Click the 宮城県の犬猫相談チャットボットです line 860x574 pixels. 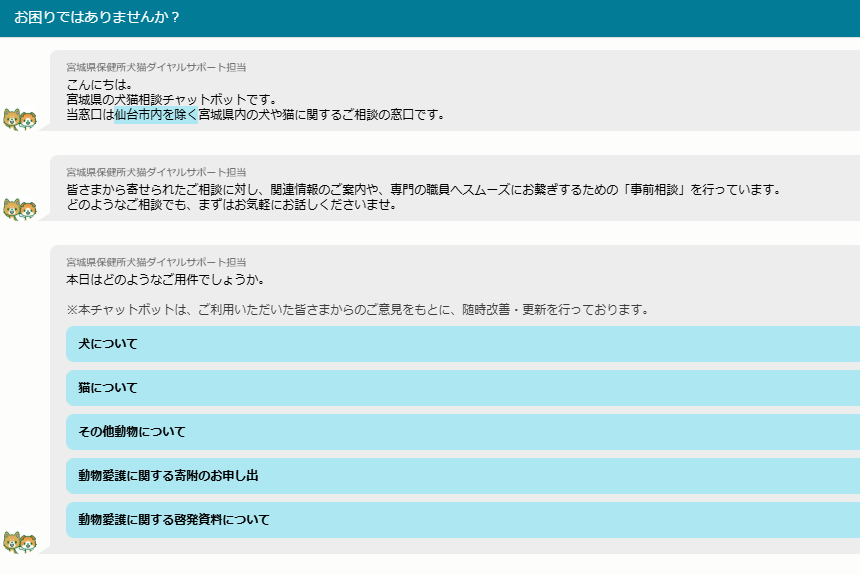171,99
